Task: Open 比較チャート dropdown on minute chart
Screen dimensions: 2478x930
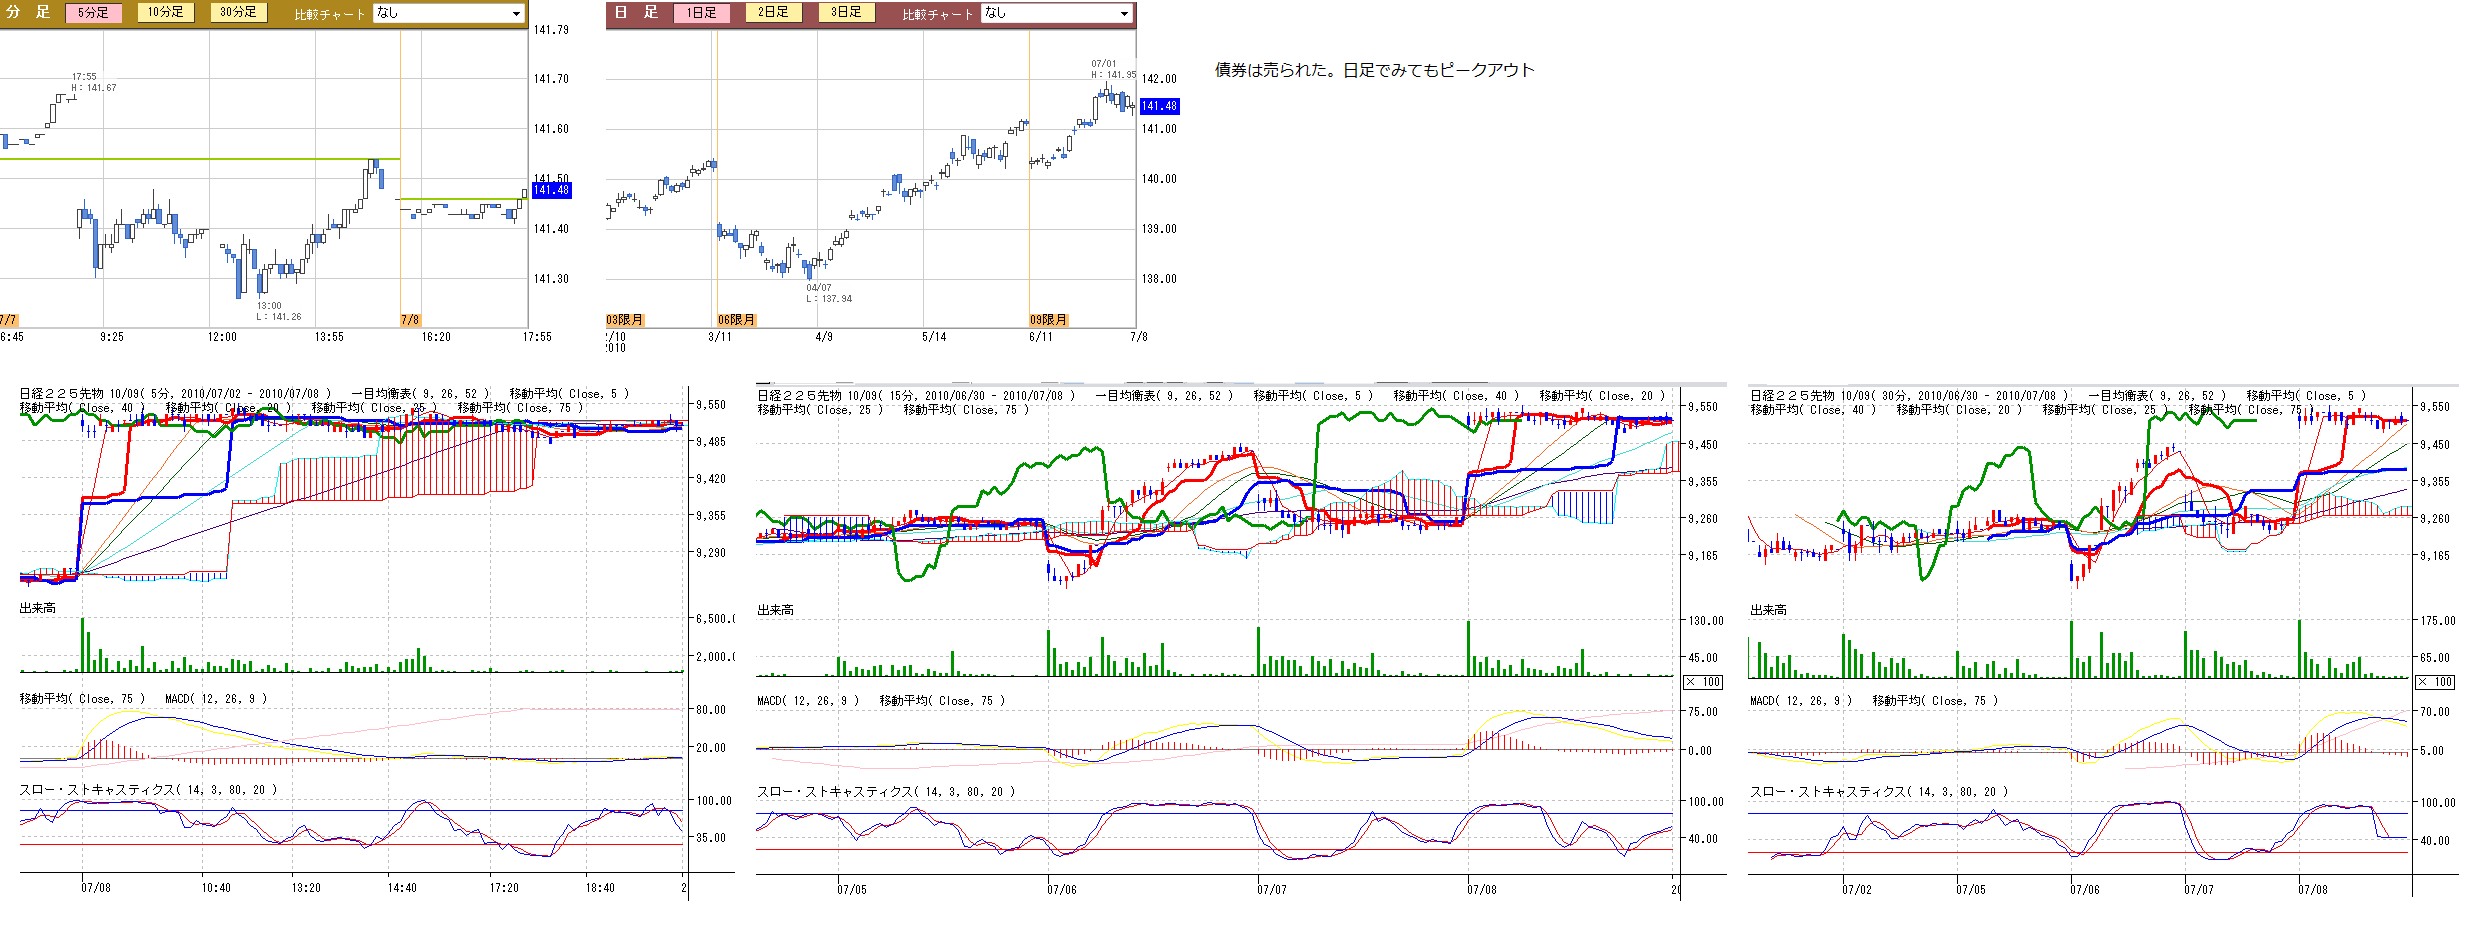Action: [x=448, y=13]
